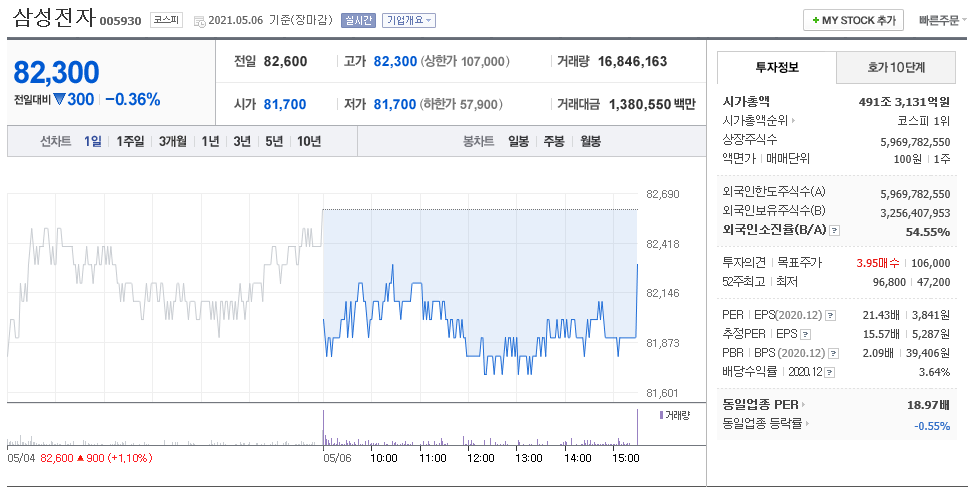This screenshot has height=487, width=972.
Task: Click the 거래대금 value 1,380,550 백만
Action: 652,104
